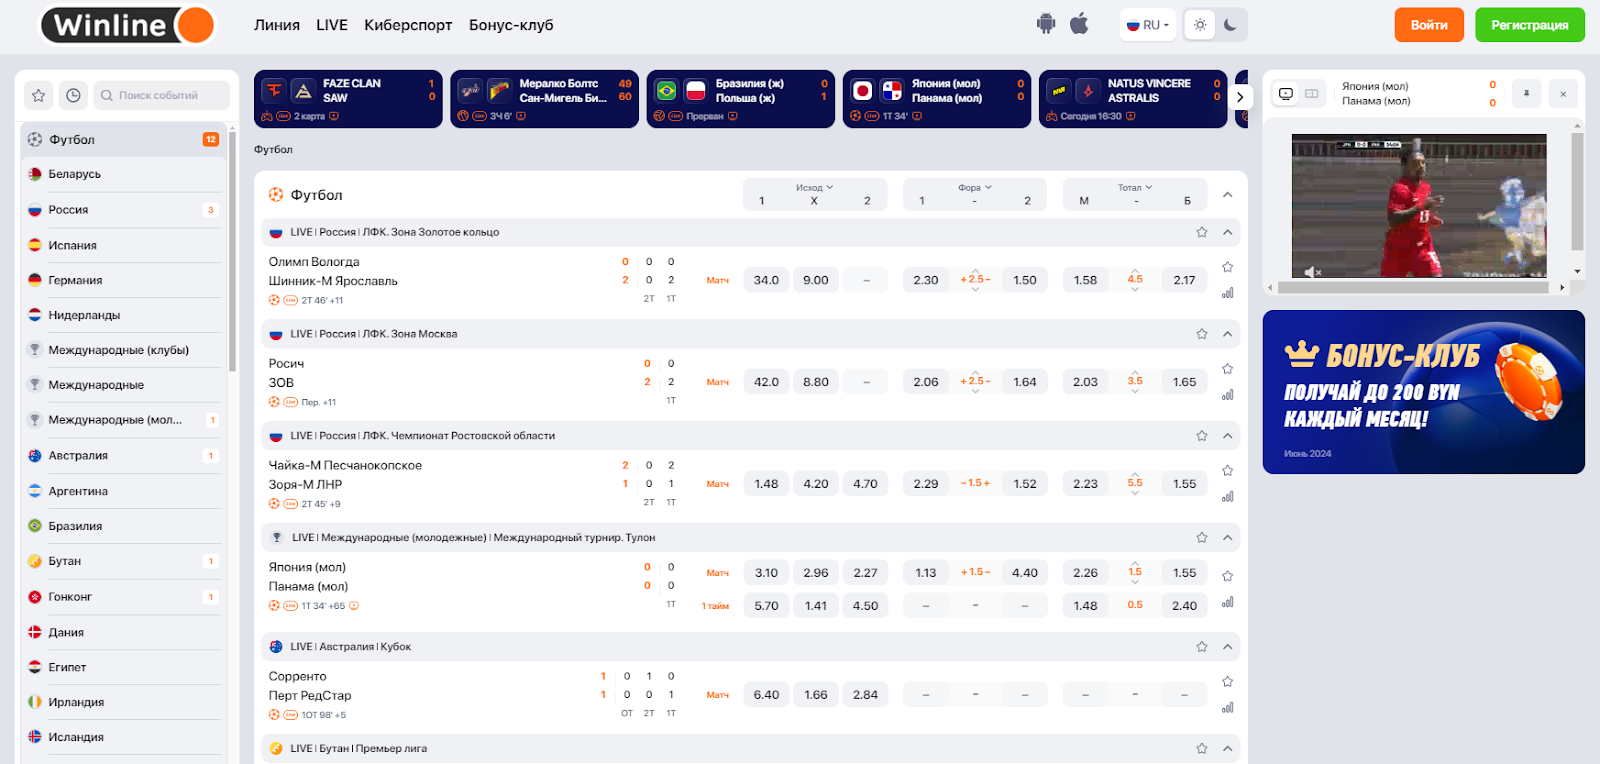Open the Исход market dropdown
The width and height of the screenshot is (1600, 764).
pos(814,187)
